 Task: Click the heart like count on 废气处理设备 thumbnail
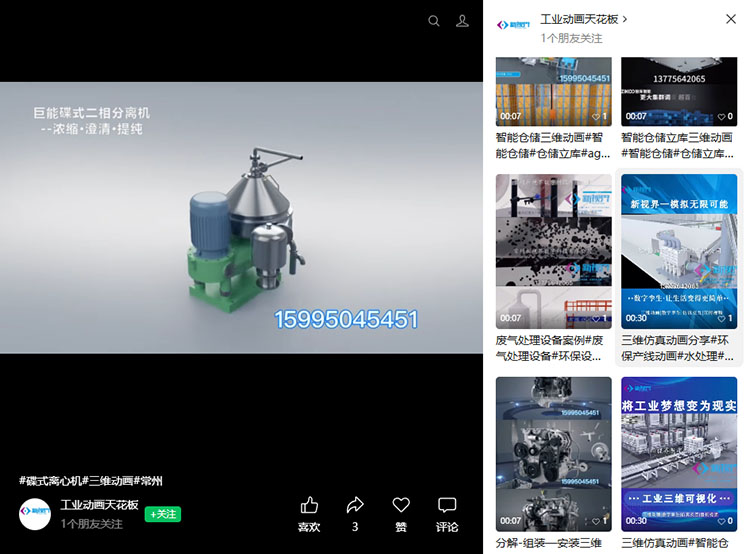[599, 318]
